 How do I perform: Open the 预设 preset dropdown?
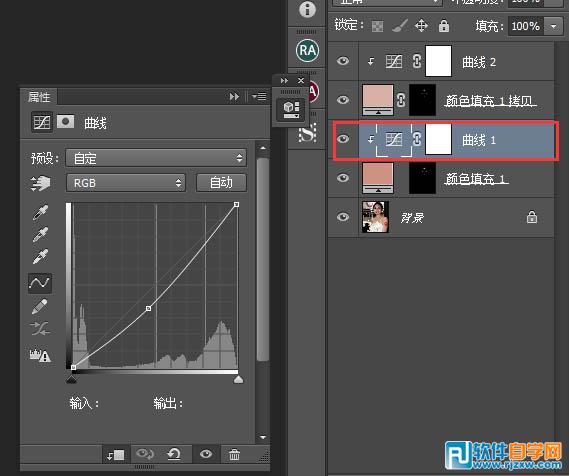(156, 158)
